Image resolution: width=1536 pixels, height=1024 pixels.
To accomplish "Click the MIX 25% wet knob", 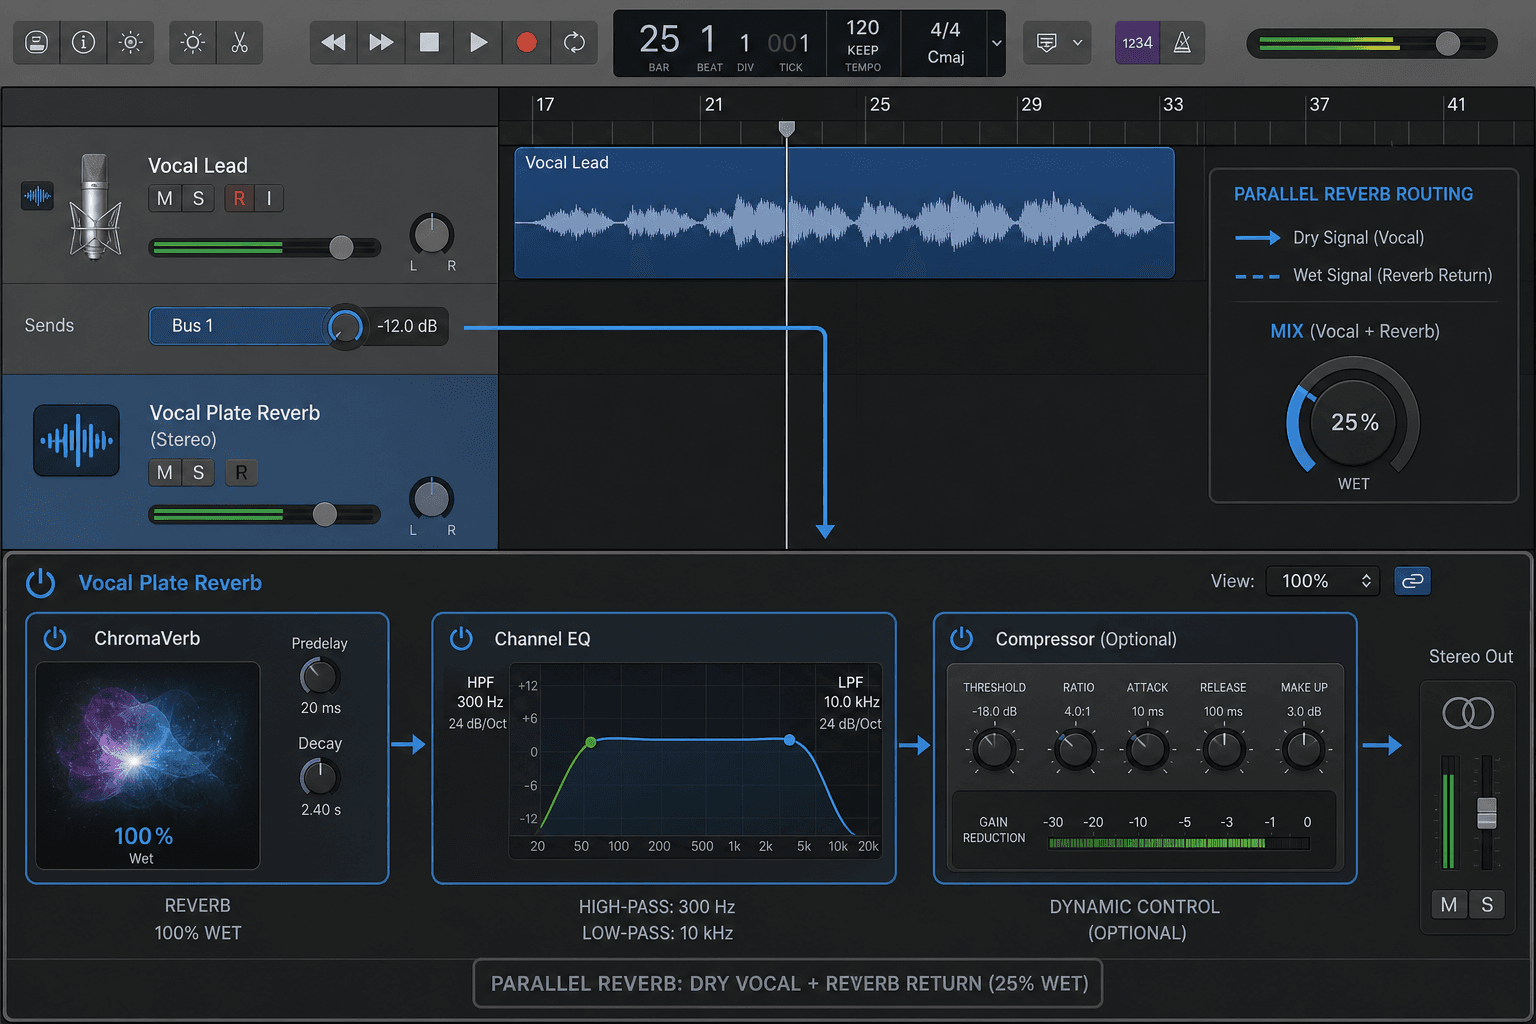I will point(1354,422).
